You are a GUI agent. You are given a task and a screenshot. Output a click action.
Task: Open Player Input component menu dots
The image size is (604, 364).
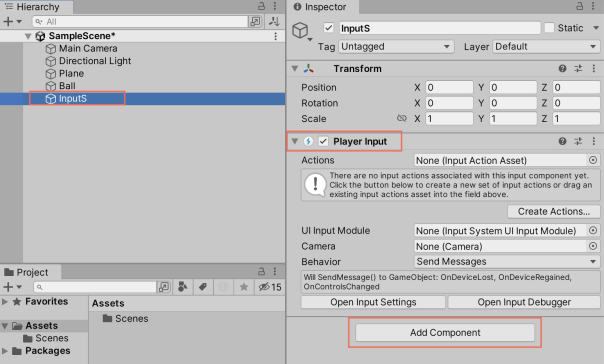(x=594, y=141)
